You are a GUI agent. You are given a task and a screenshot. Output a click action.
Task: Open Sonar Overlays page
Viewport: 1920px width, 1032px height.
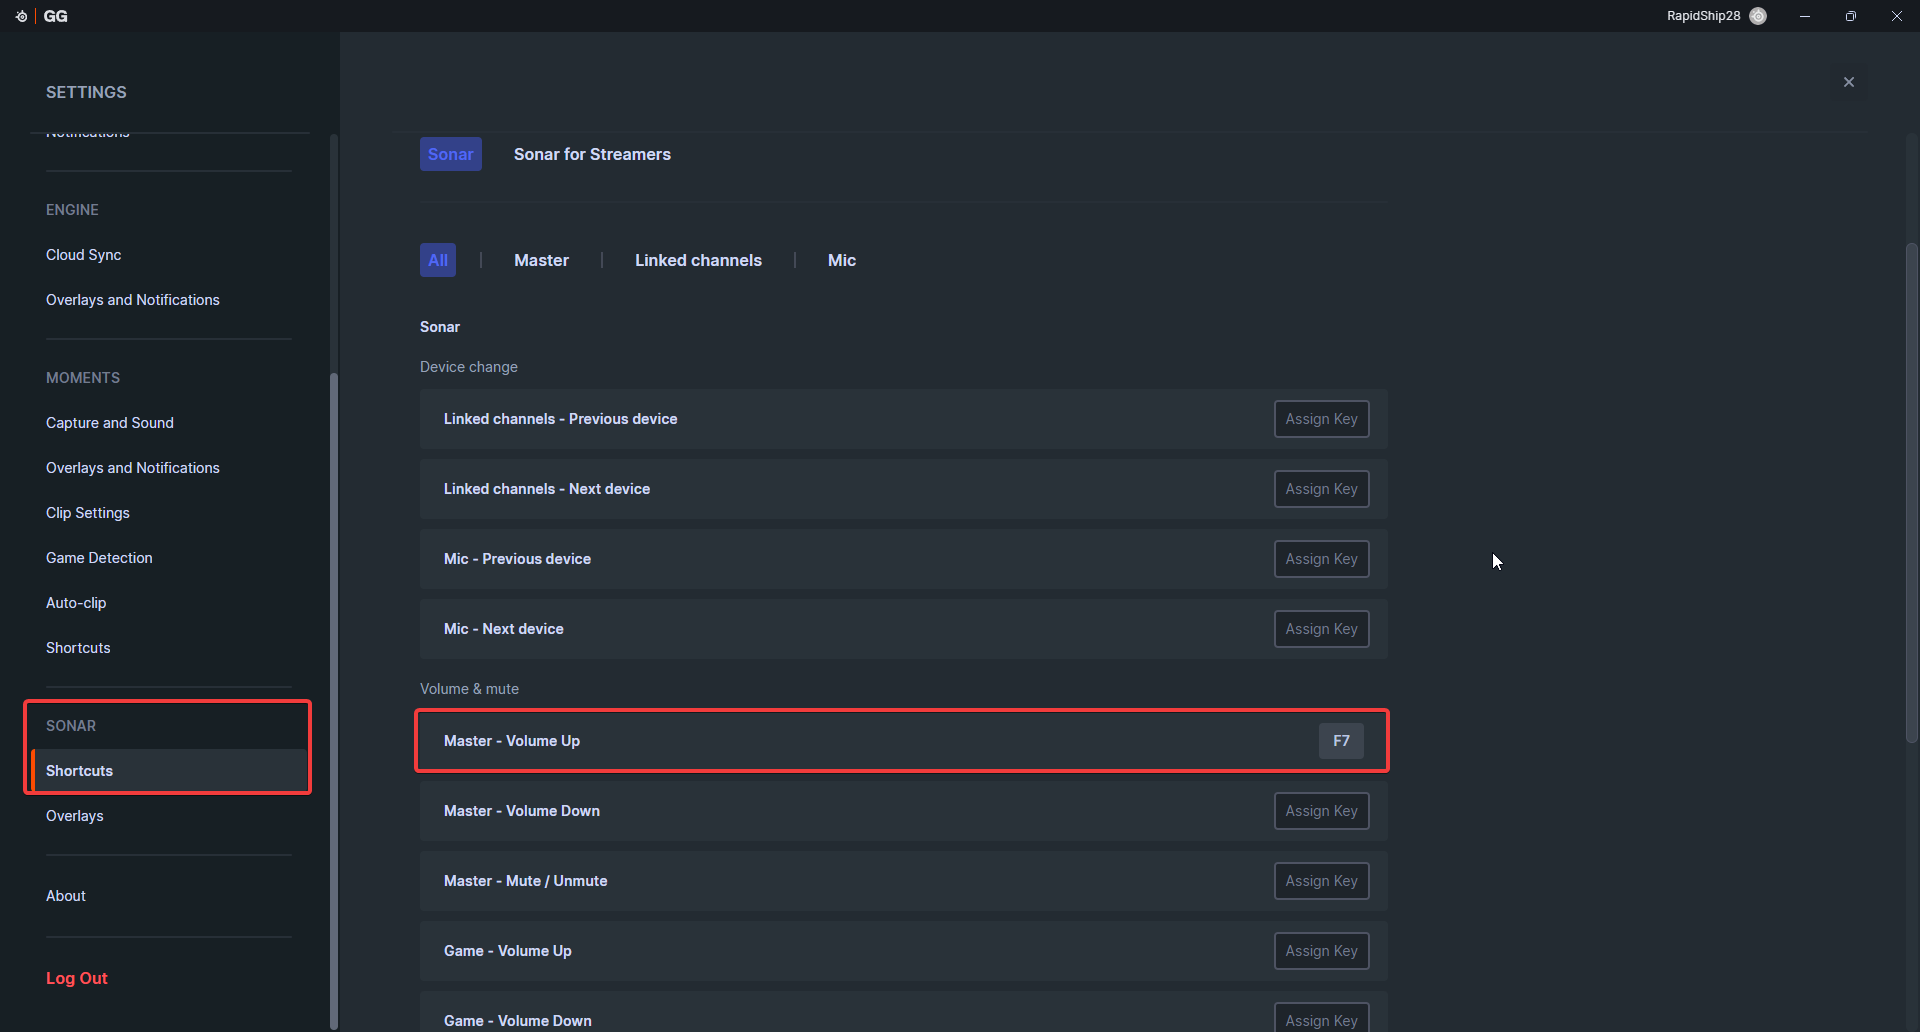(75, 816)
